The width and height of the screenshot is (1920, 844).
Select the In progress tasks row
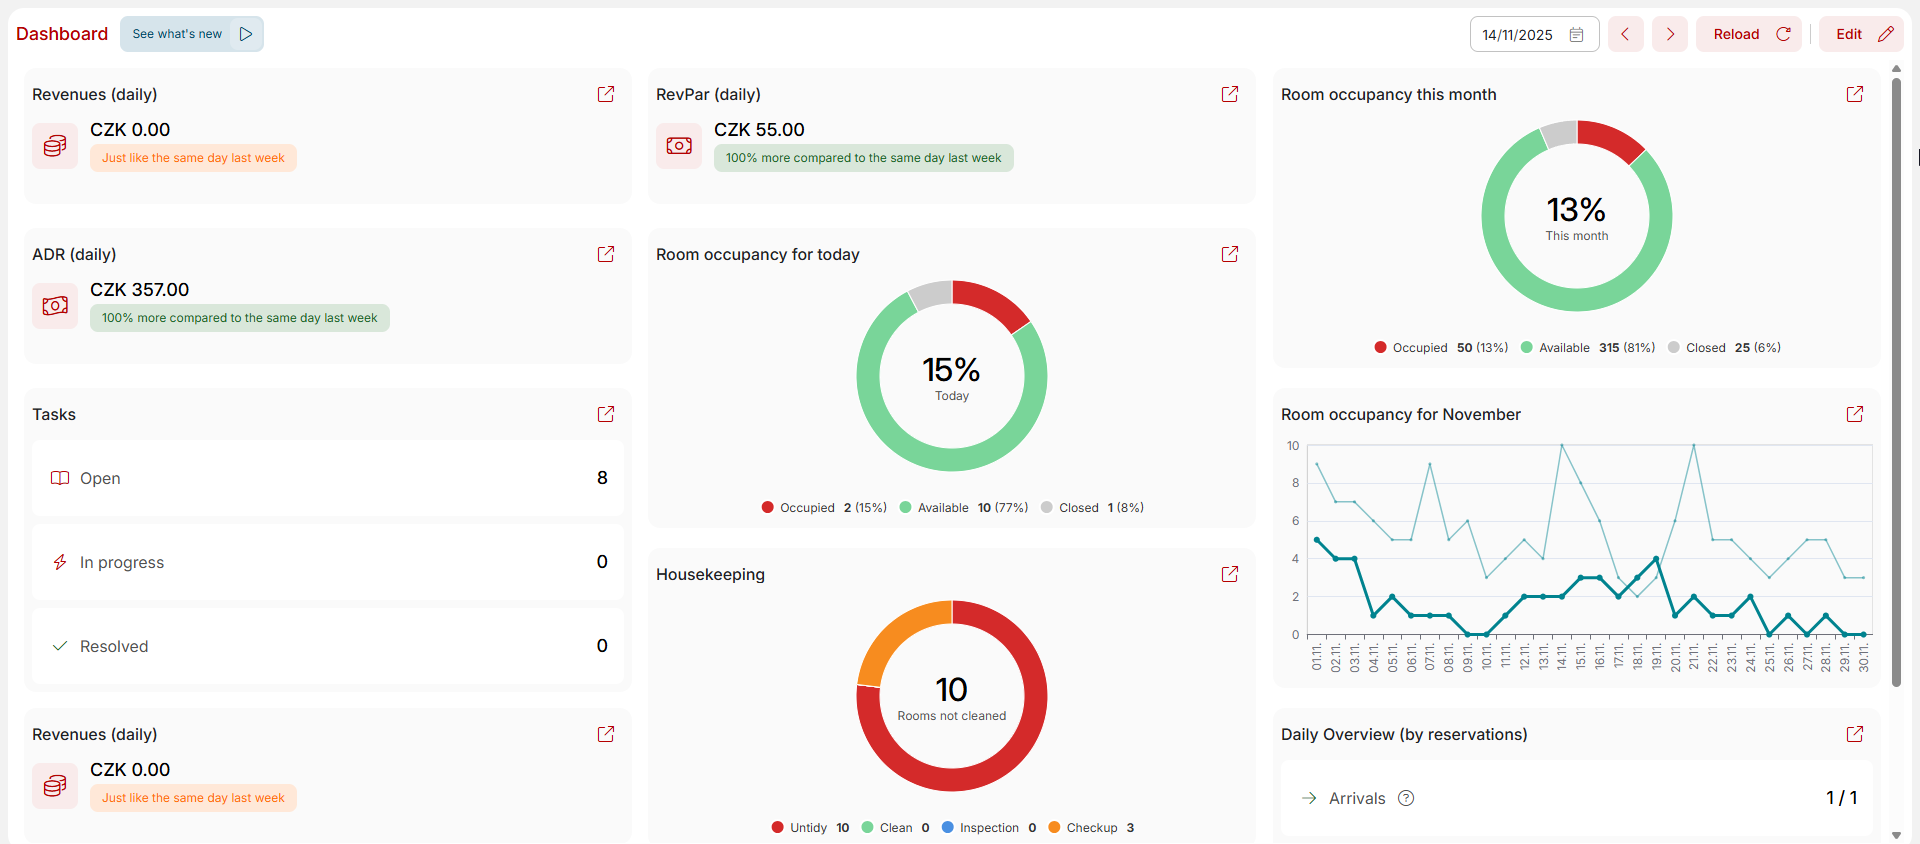coord(328,562)
